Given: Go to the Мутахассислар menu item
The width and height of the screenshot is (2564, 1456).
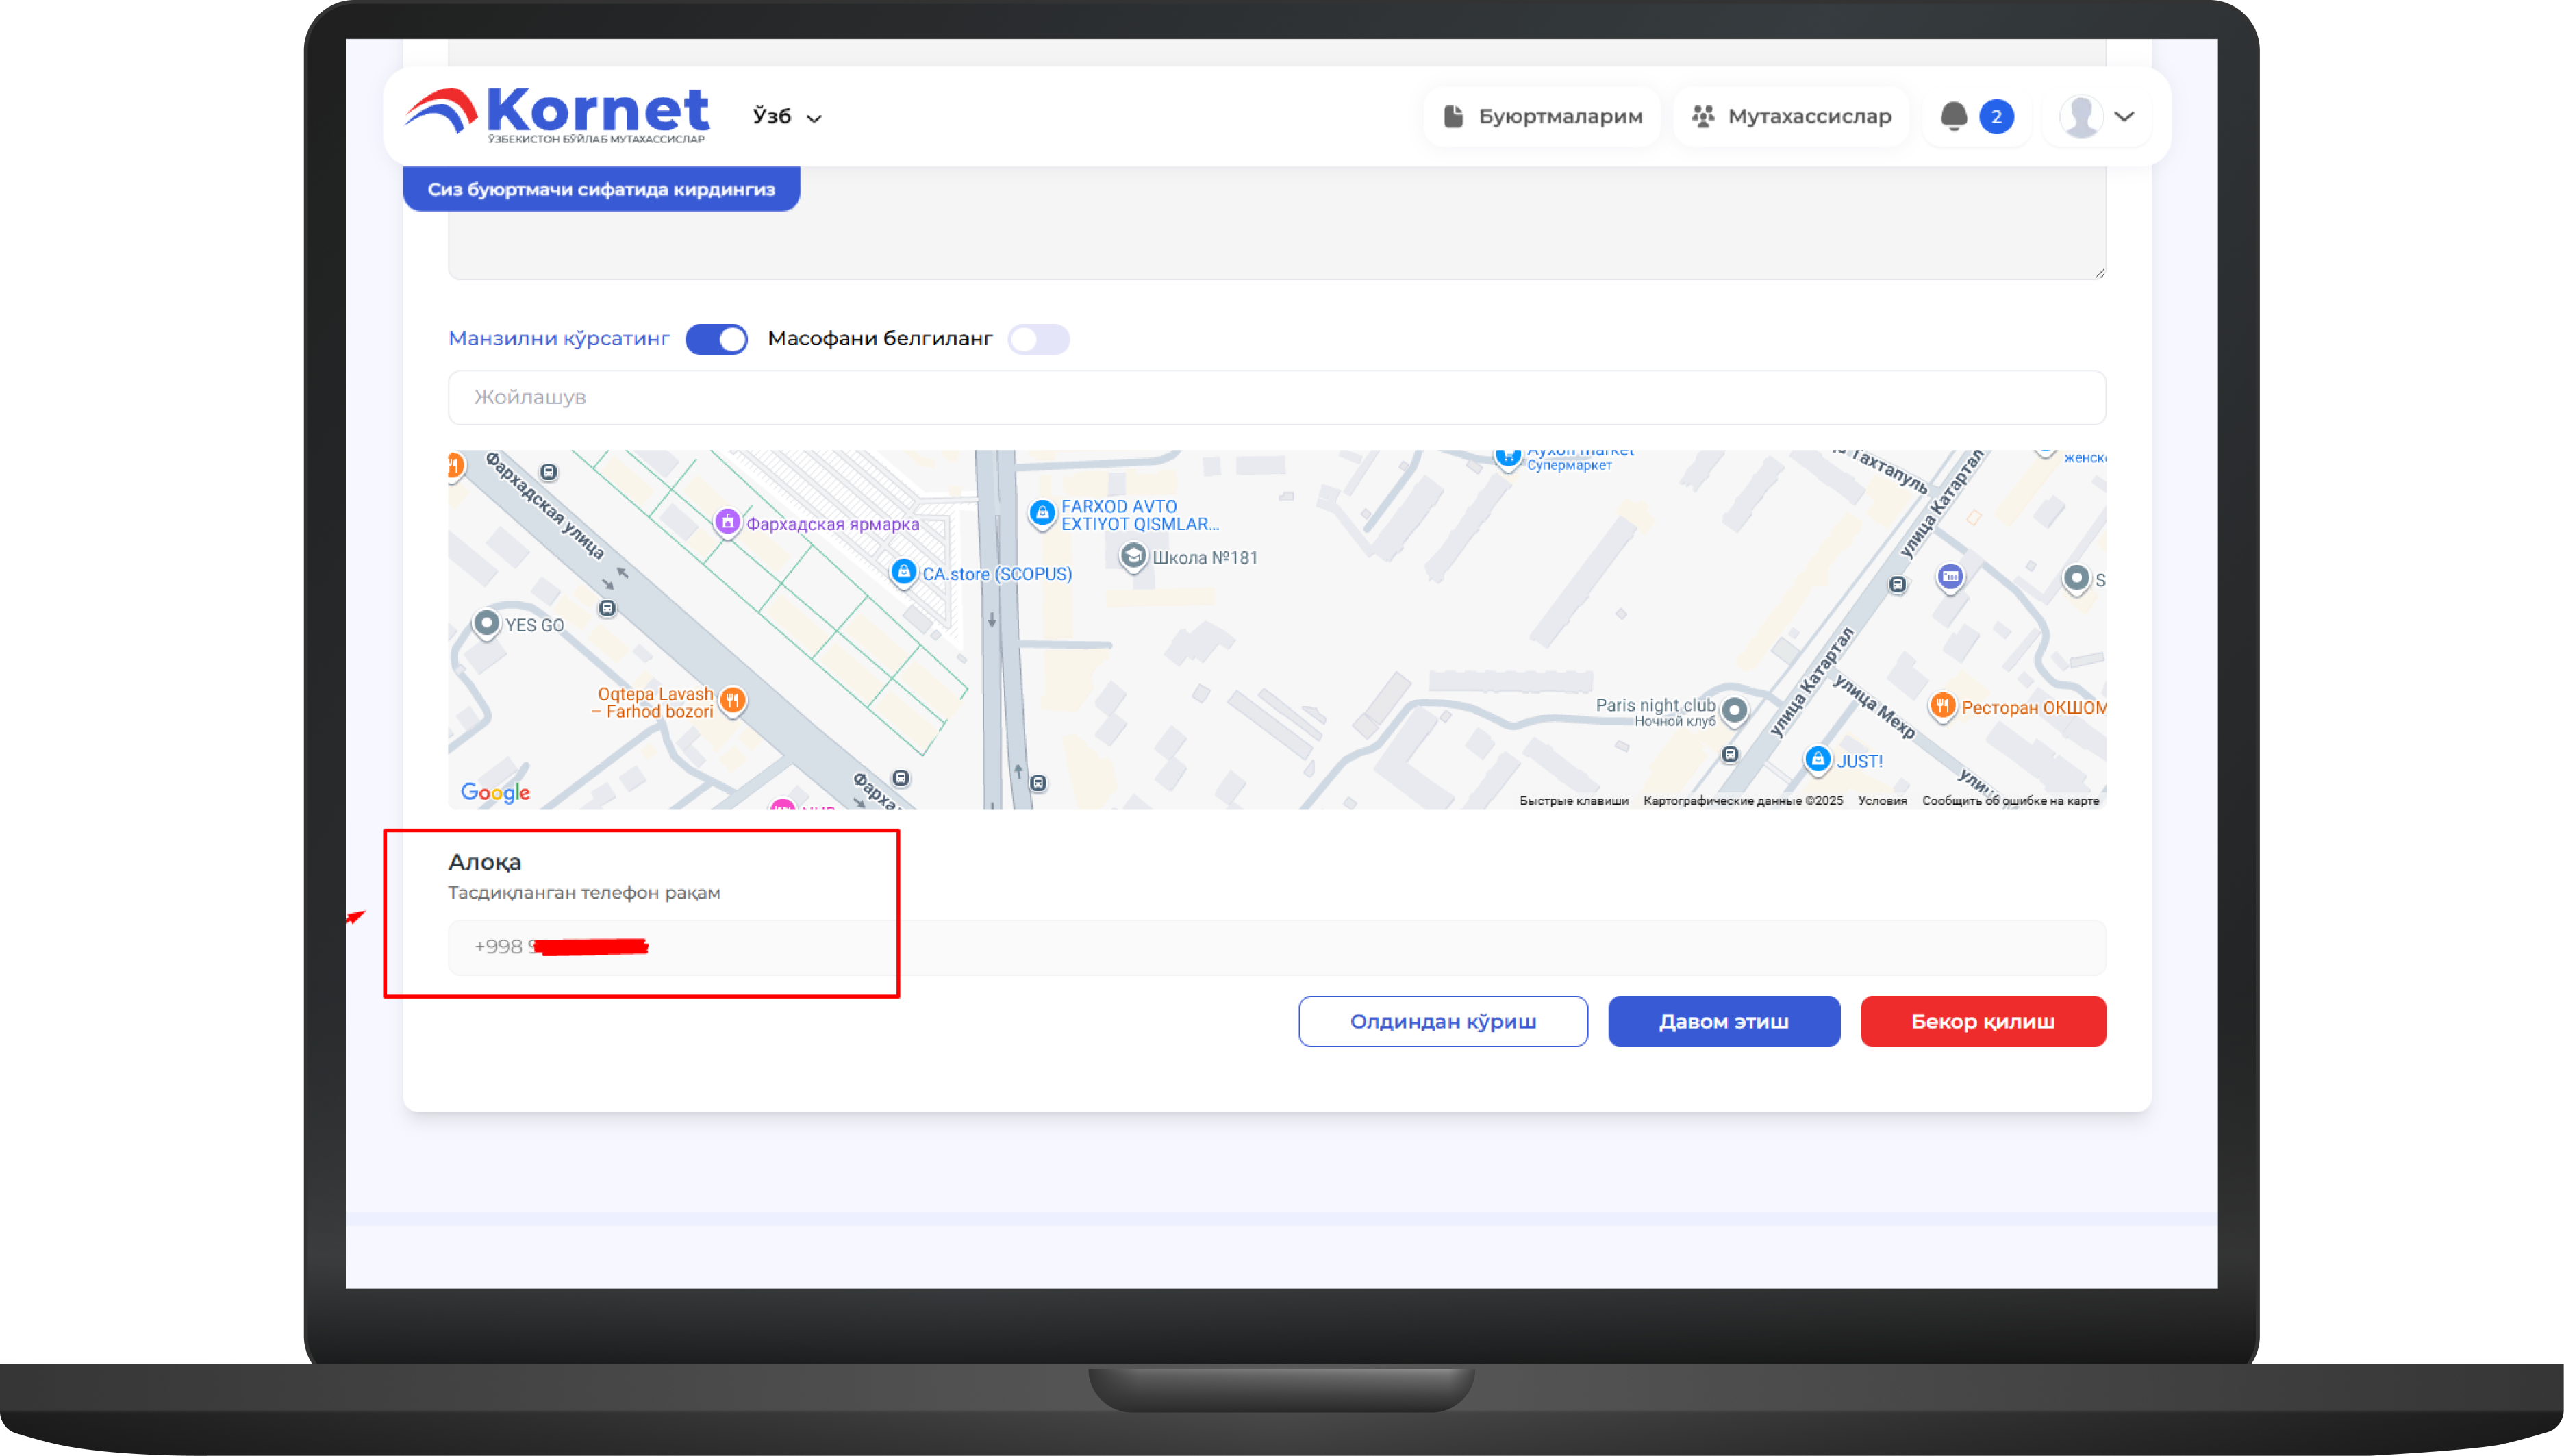Looking at the screenshot, I should [1791, 116].
